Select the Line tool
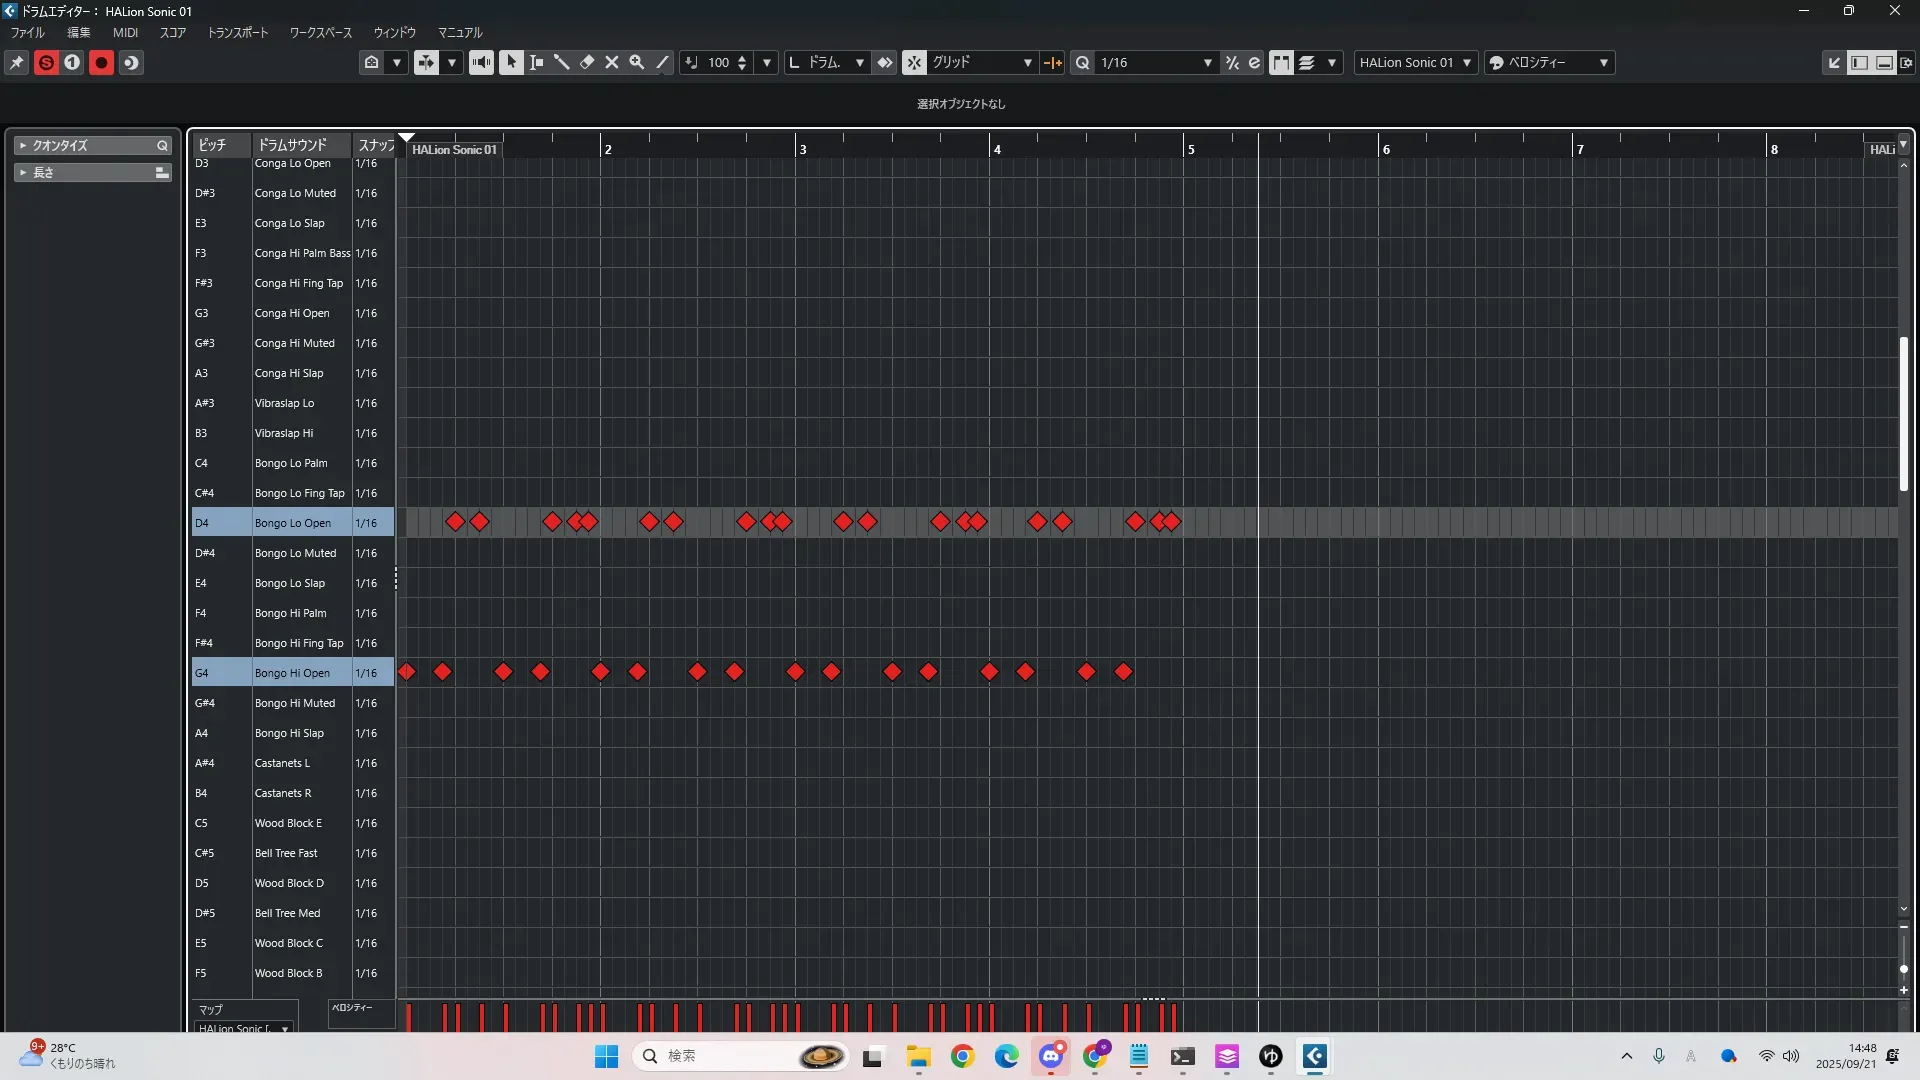This screenshot has width=1920, height=1080. coord(662,62)
